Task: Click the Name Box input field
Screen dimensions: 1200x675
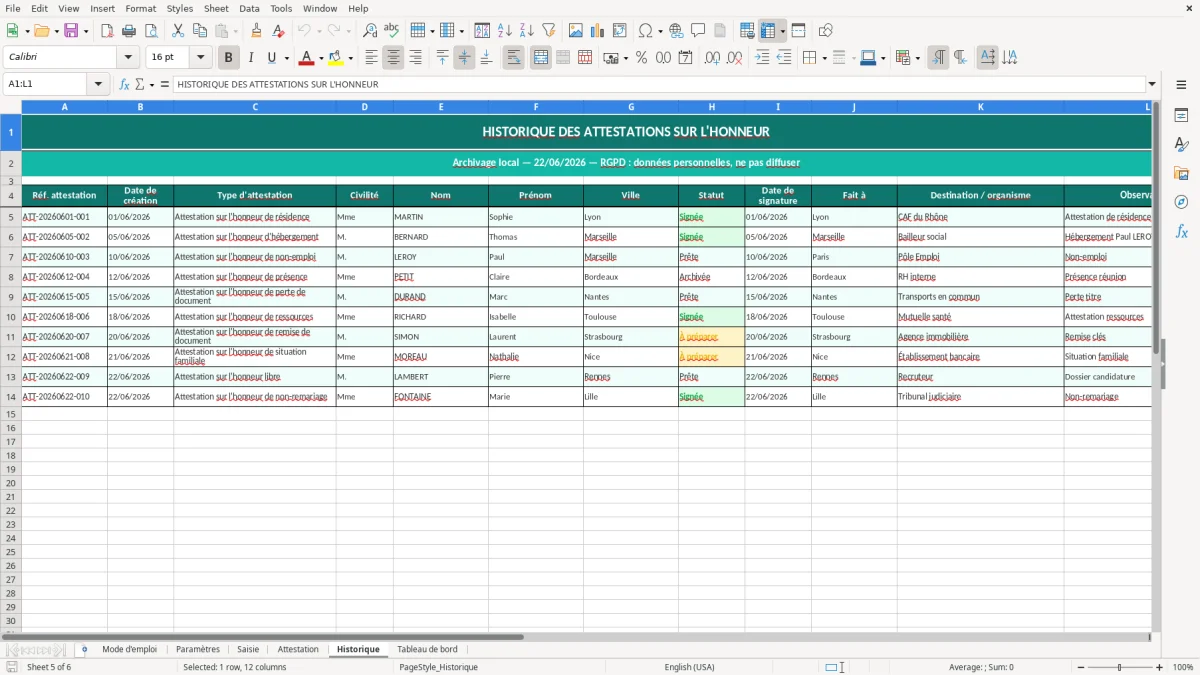Action: [46, 84]
